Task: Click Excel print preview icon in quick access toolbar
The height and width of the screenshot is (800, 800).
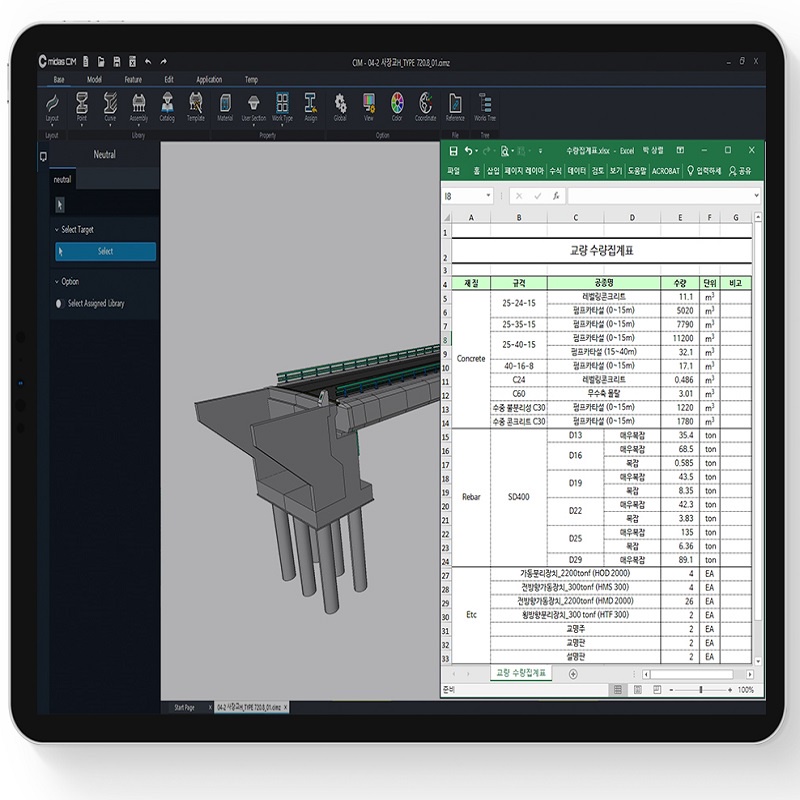Action: 505,151
